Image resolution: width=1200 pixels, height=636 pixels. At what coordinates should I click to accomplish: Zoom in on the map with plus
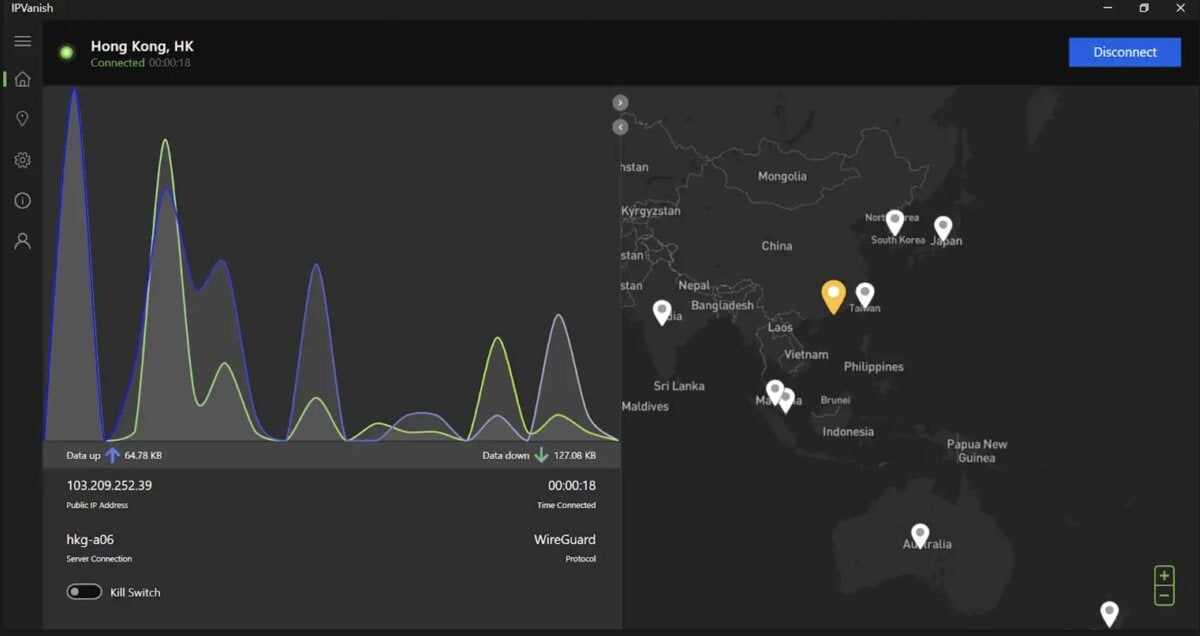1164,576
